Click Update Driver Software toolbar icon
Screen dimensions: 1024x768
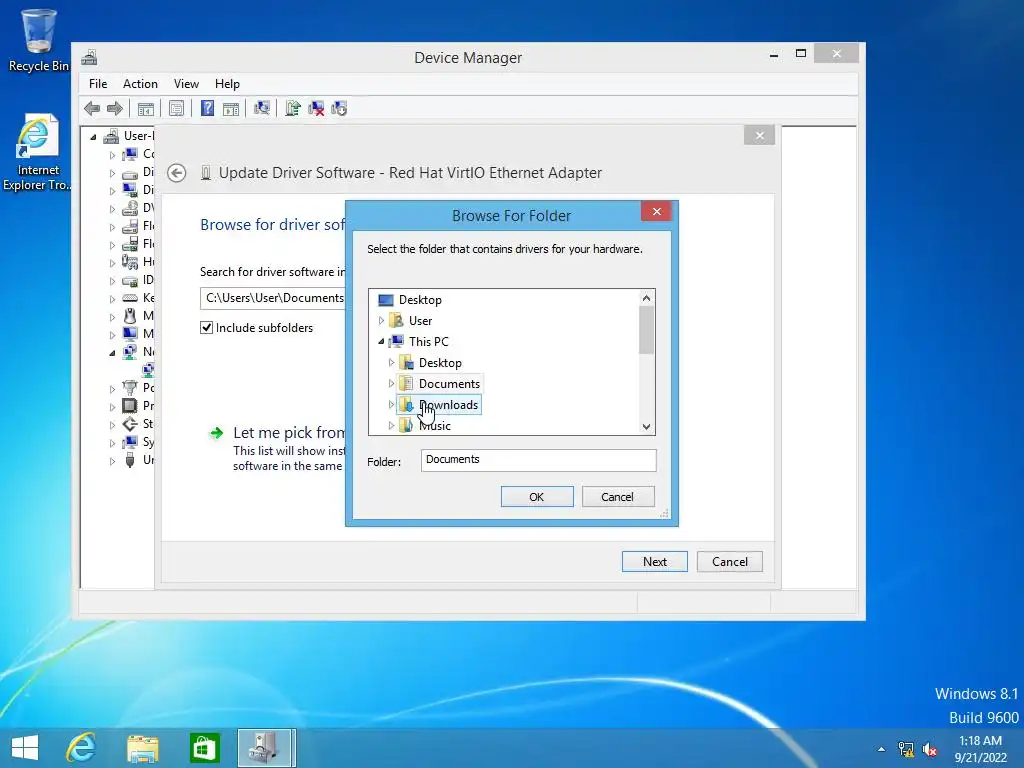(293, 108)
